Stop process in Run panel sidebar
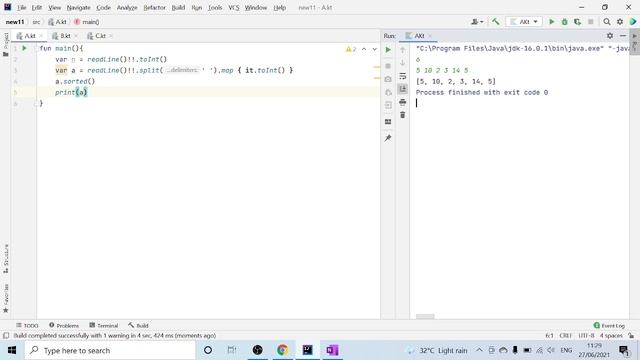Screen dimensions: 640x360 388,66
